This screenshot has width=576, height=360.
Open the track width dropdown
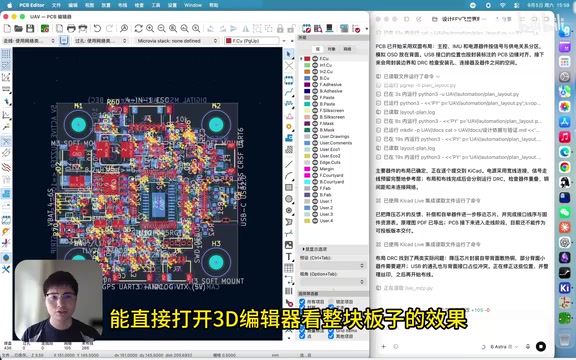pos(29,41)
